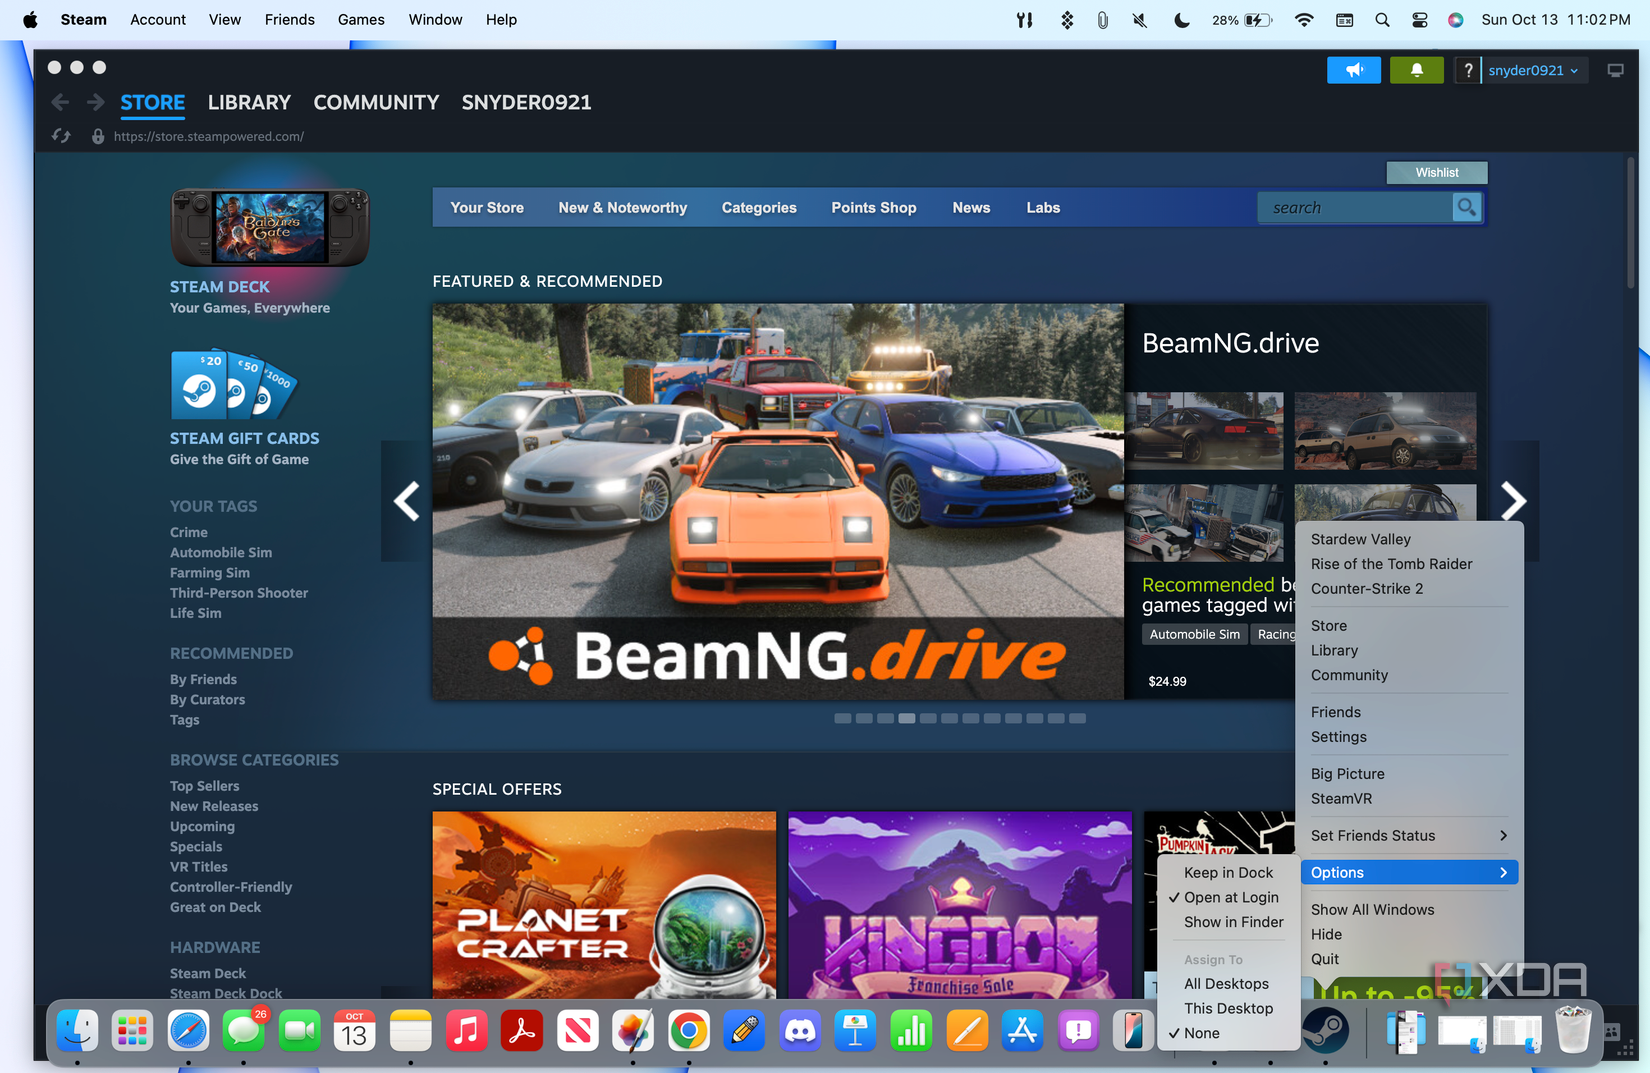
Task: Click the search magnifier icon in store
Action: 1466,207
